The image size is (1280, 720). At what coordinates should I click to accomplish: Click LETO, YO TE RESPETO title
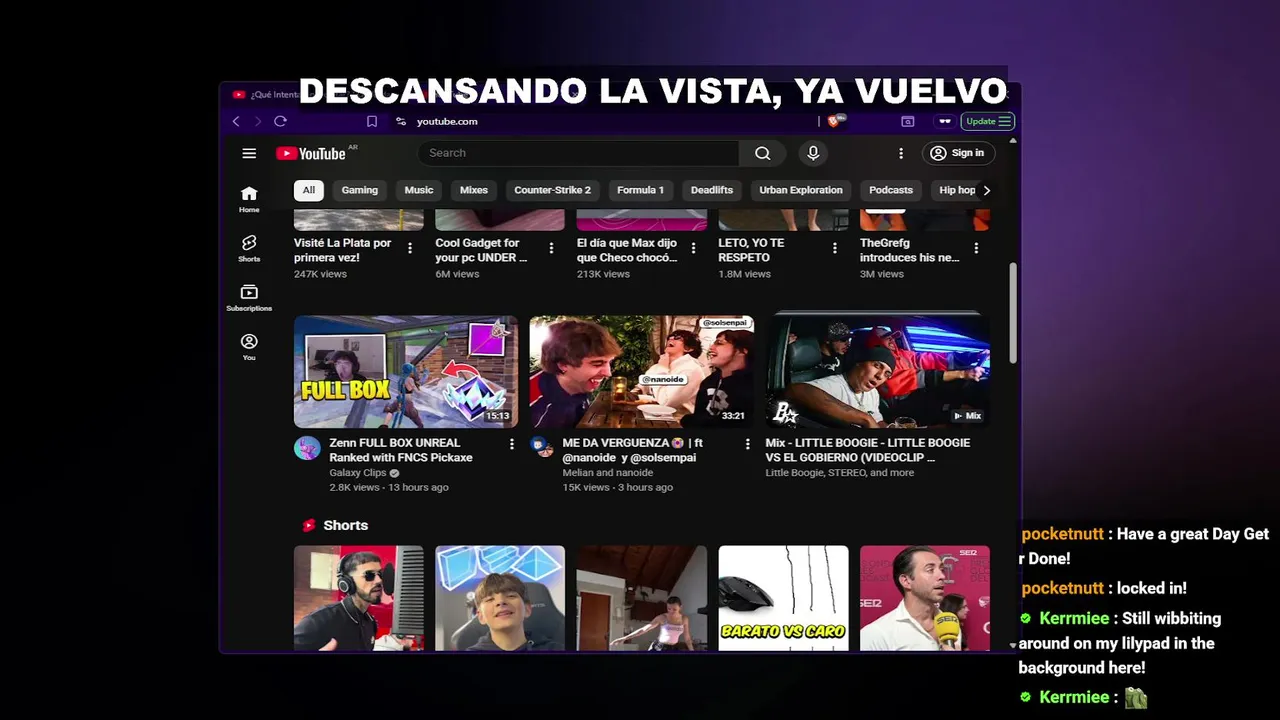751,250
